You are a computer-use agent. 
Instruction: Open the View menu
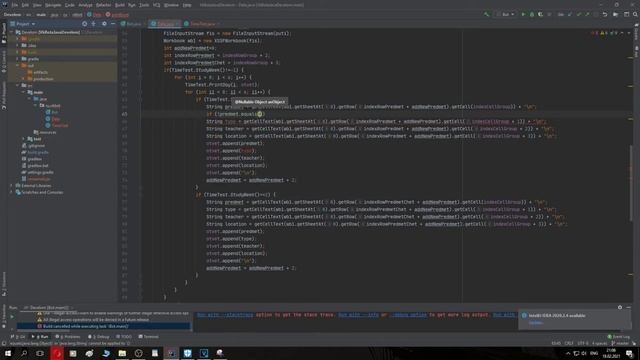coord(37,5)
